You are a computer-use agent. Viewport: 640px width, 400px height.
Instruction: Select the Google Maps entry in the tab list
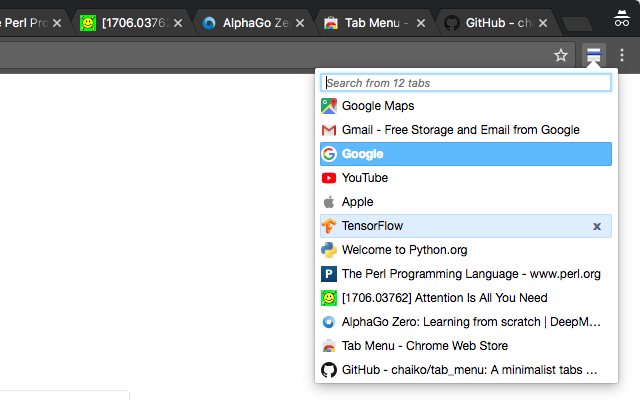tap(378, 106)
